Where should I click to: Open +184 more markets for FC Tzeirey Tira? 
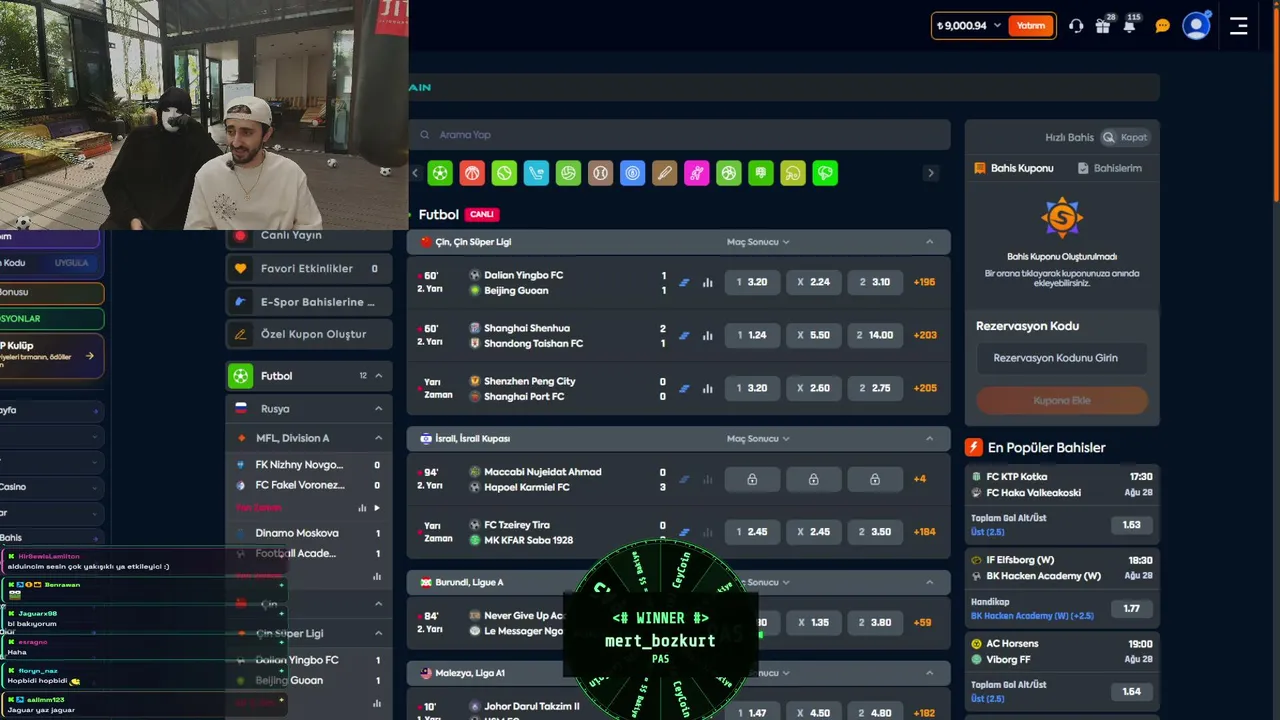tap(924, 532)
